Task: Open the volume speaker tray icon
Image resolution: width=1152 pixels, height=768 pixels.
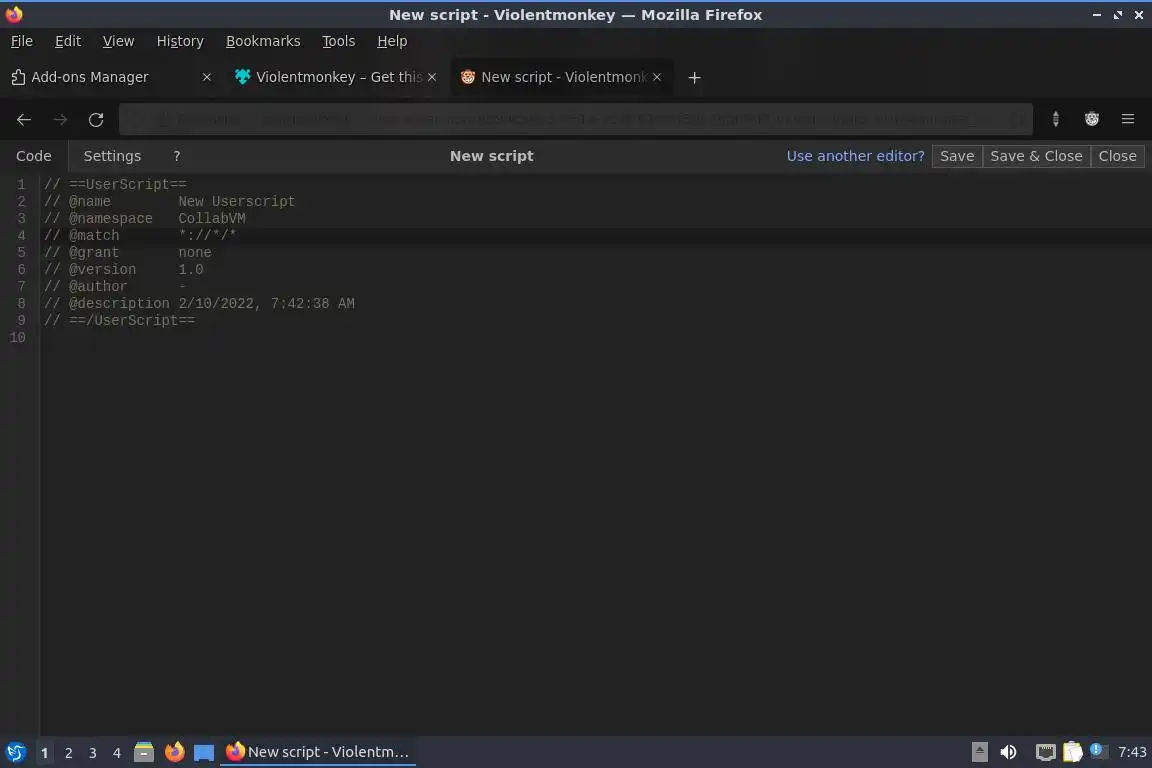Action: click(1009, 752)
